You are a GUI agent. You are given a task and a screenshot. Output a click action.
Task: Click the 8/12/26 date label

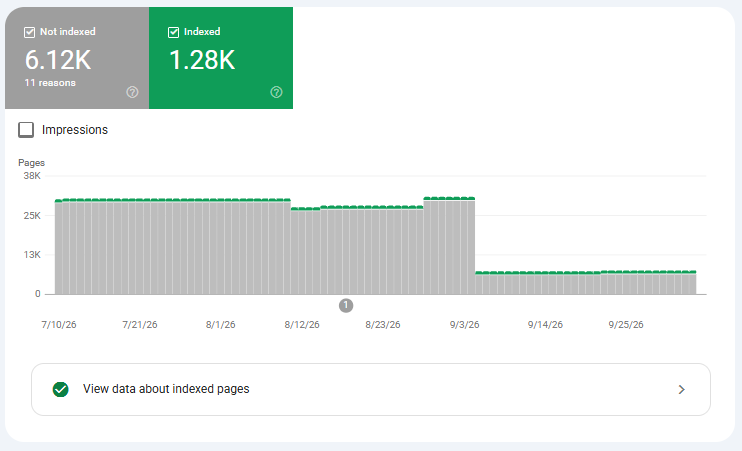(x=302, y=325)
